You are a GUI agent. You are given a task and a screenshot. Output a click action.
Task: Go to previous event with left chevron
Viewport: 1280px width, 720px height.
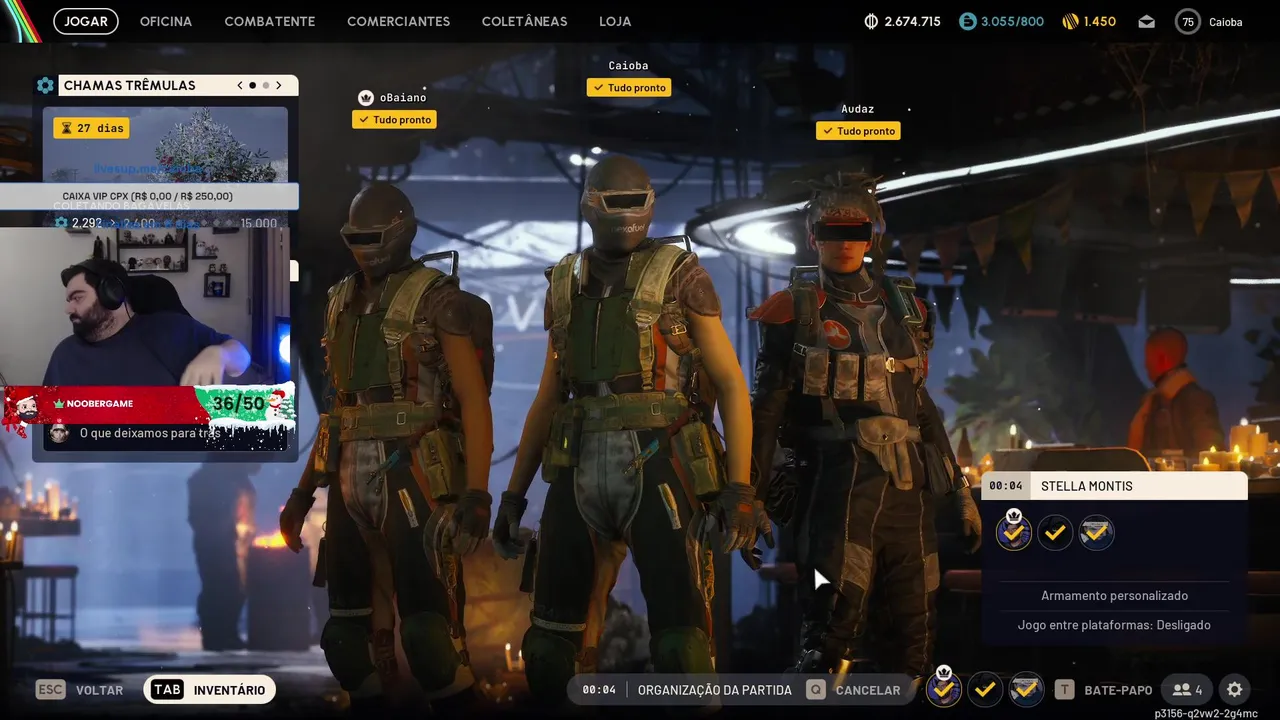point(240,86)
